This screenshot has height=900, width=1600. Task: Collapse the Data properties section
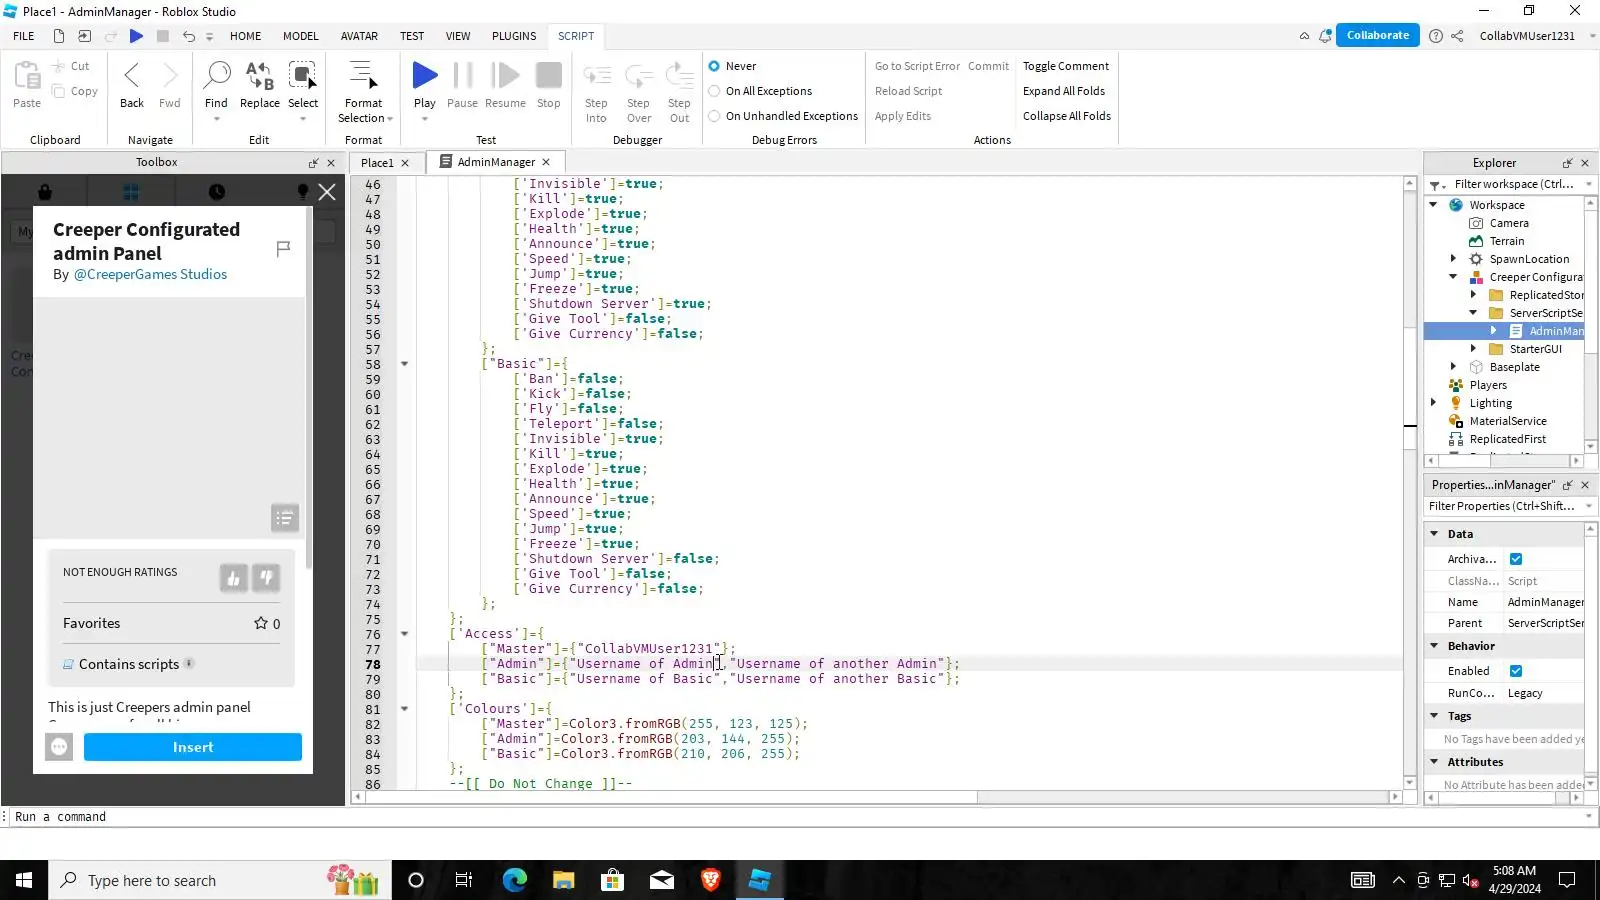[1434, 534]
